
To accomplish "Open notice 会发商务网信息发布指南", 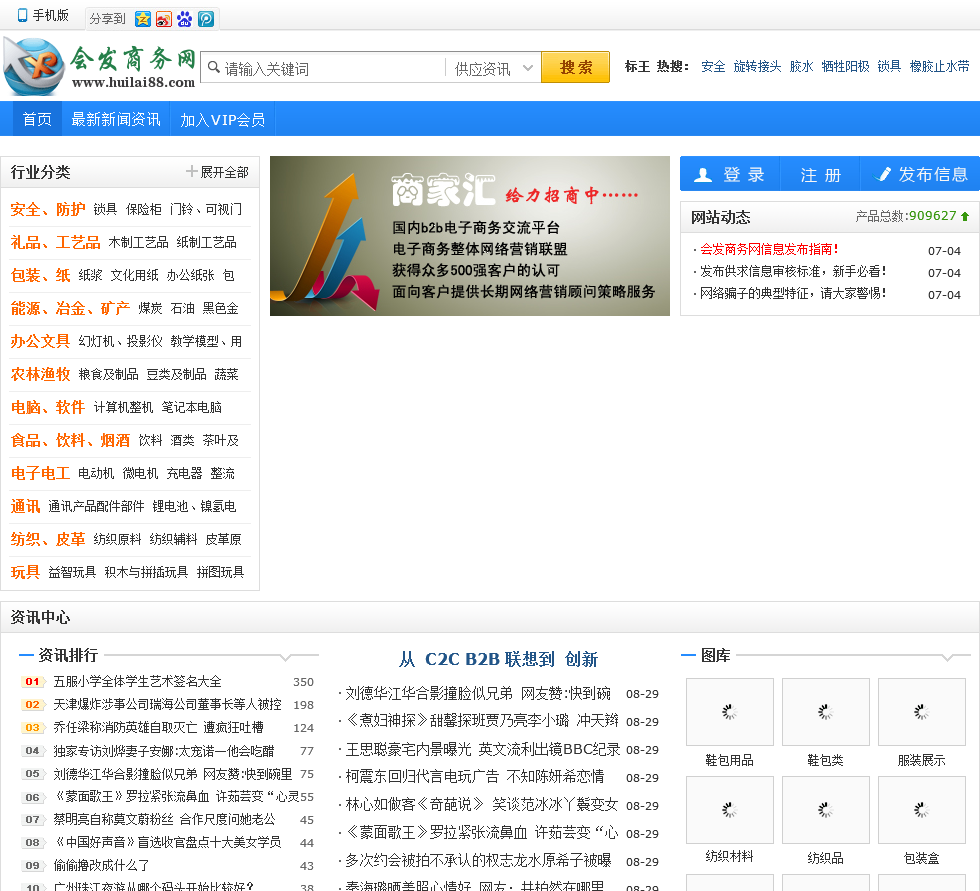I will [x=769, y=249].
